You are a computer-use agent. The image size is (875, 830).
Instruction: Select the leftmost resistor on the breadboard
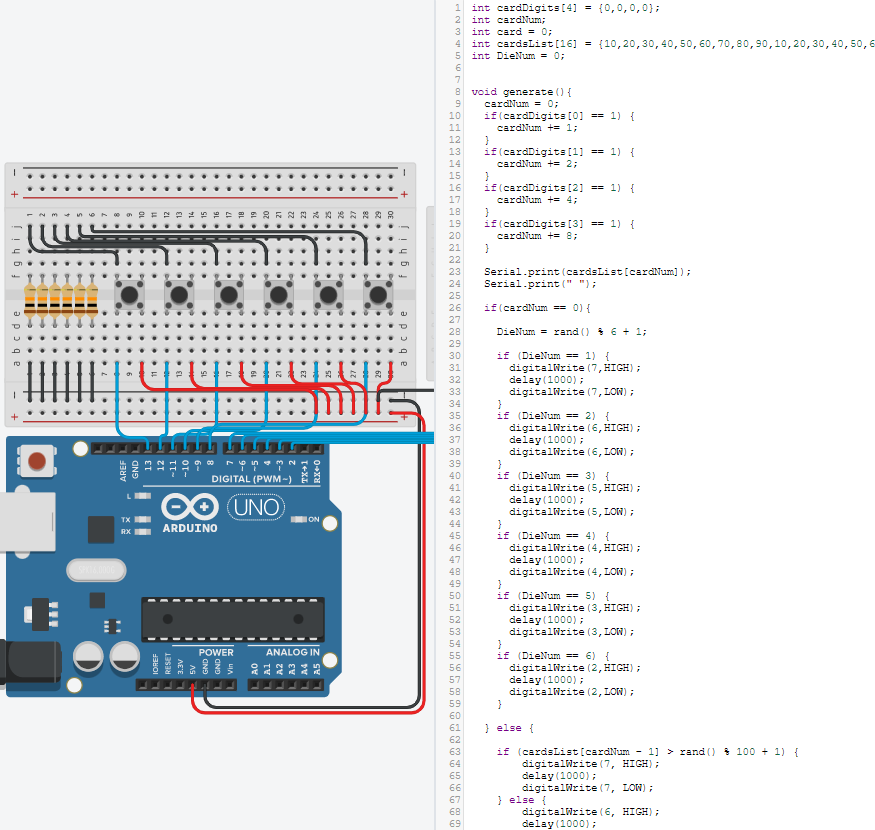pos(29,301)
